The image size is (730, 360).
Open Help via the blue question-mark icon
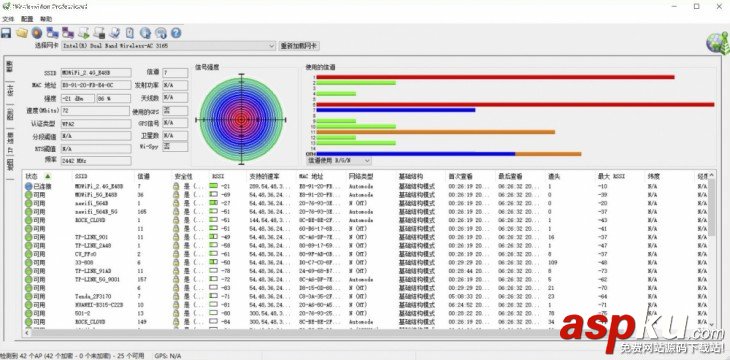(176, 33)
